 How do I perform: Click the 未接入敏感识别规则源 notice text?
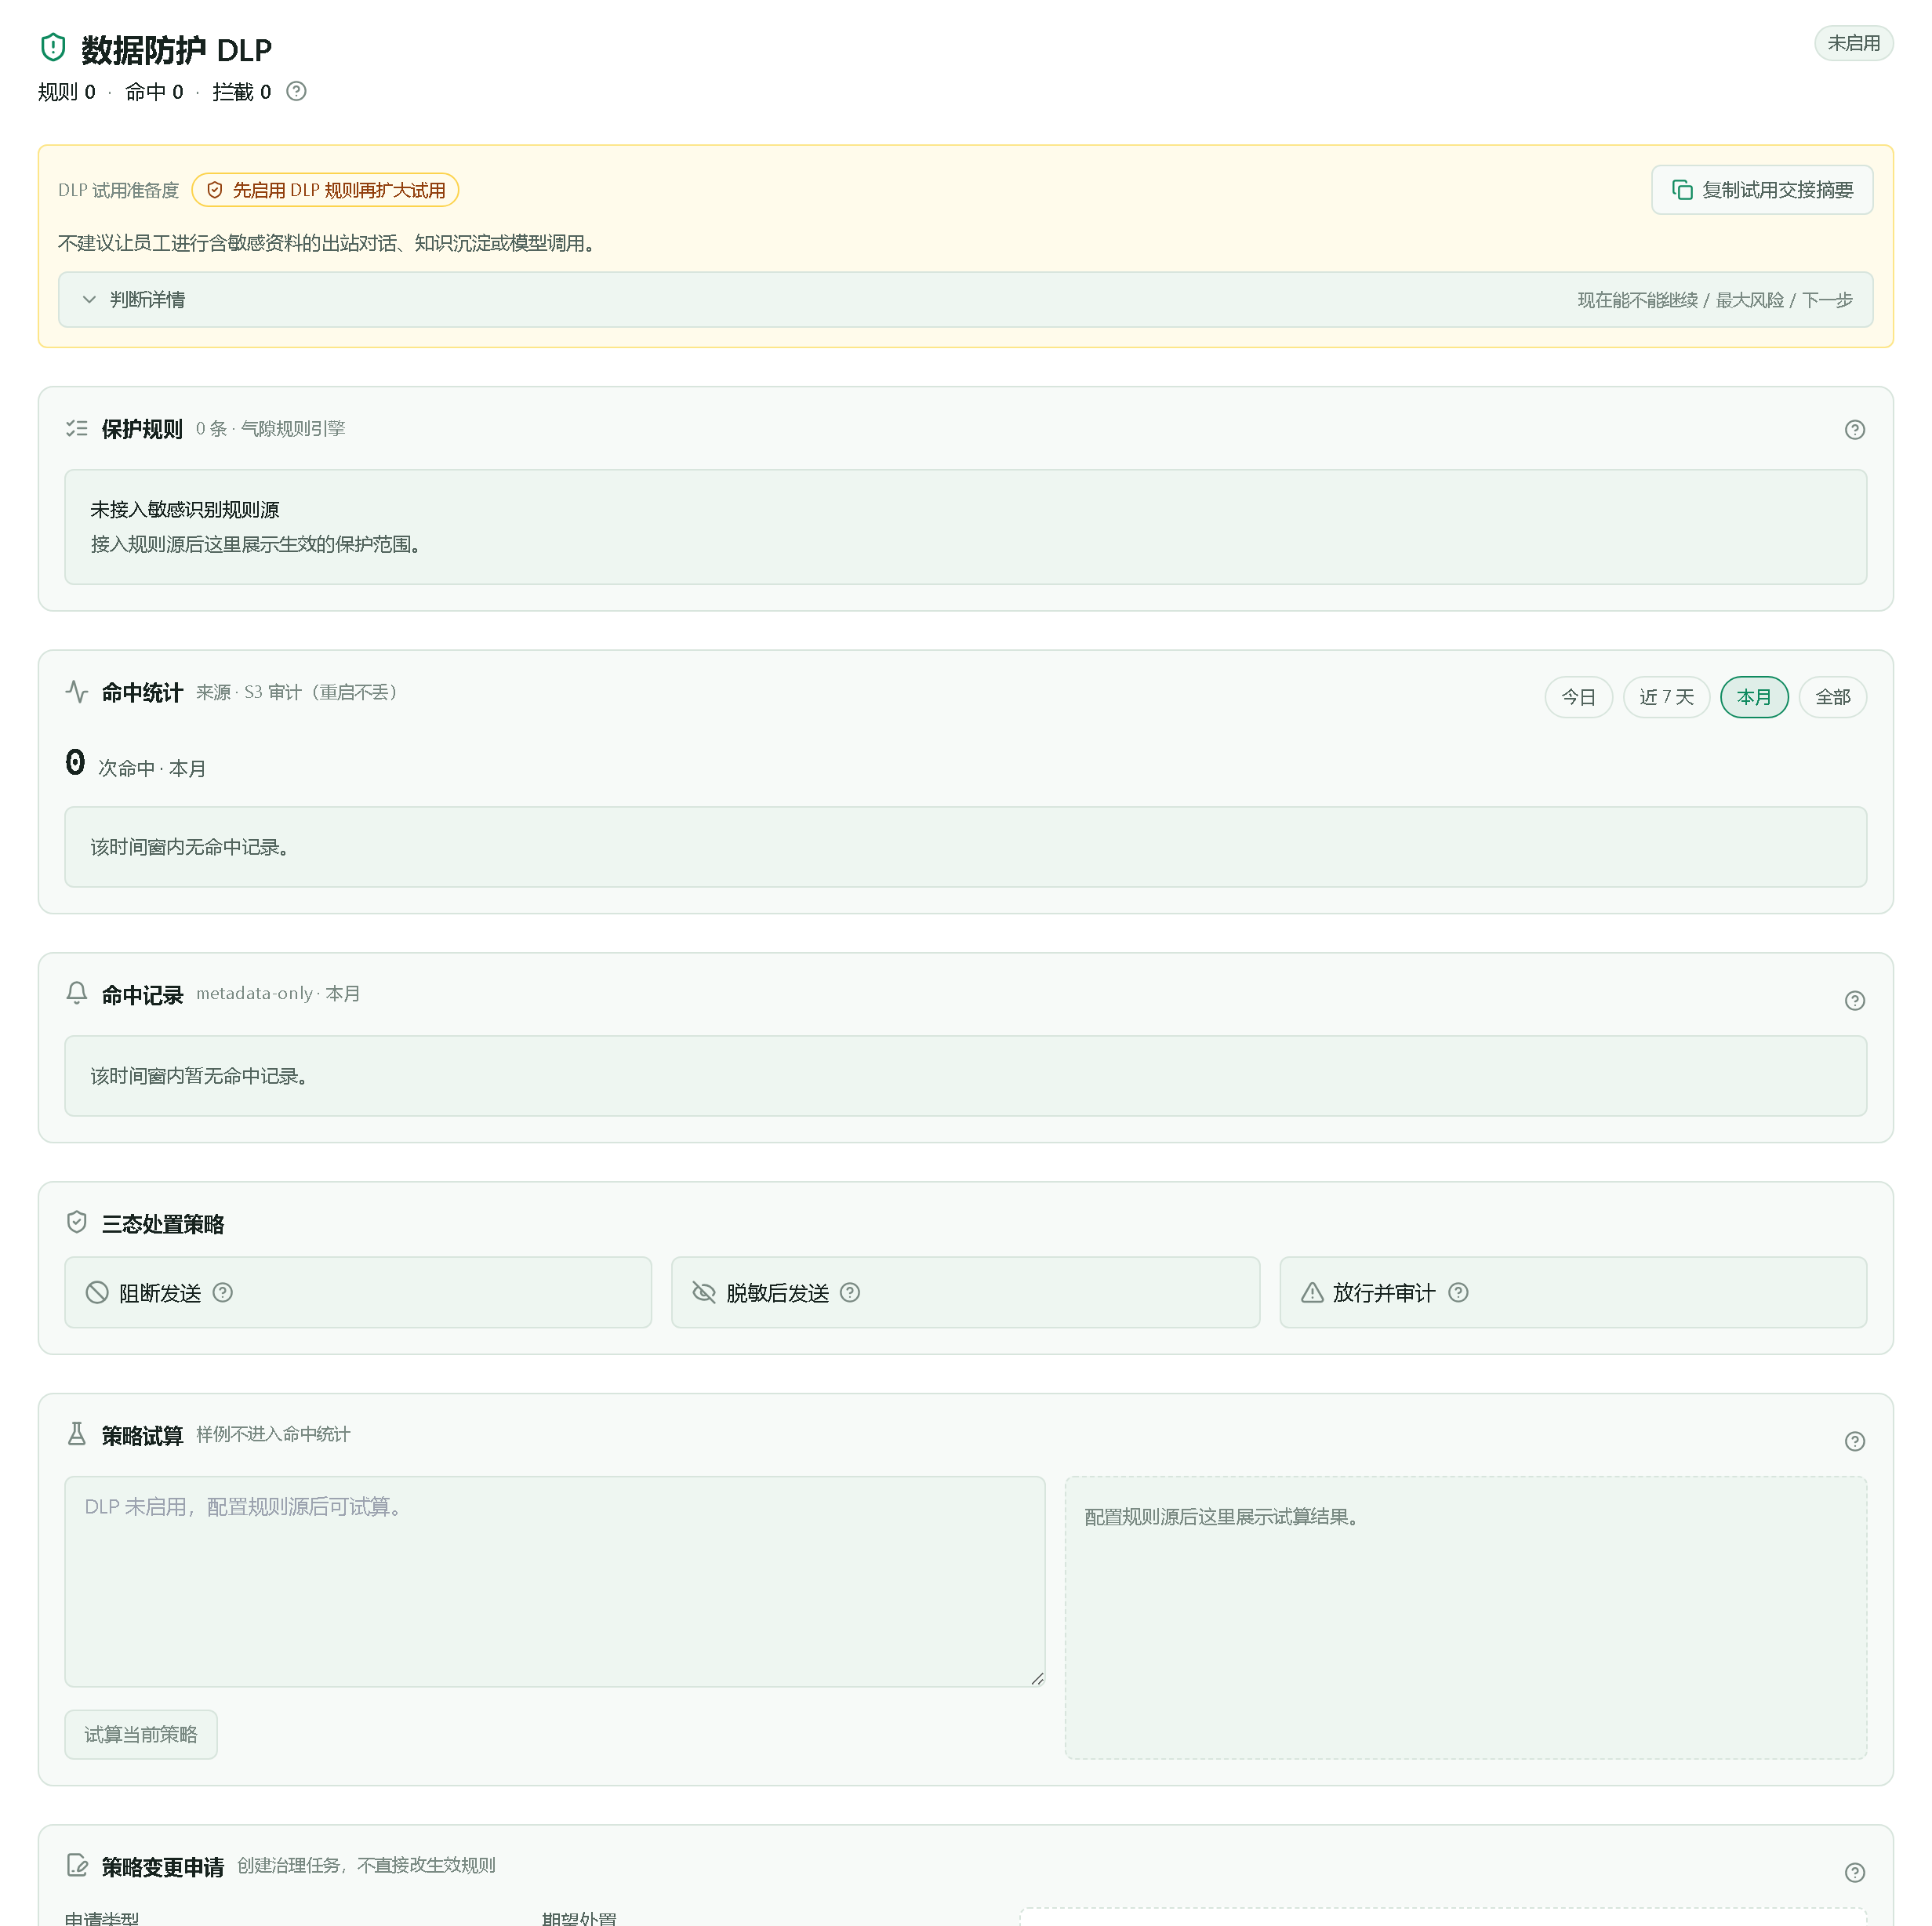185,509
